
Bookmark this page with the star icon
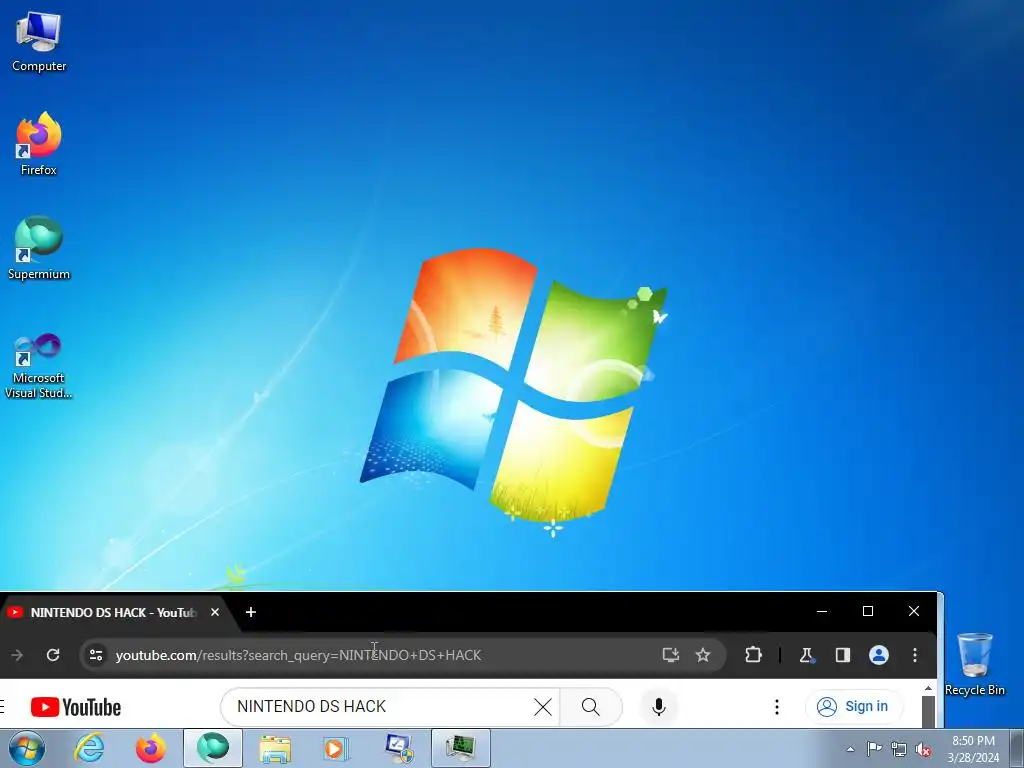tap(703, 655)
